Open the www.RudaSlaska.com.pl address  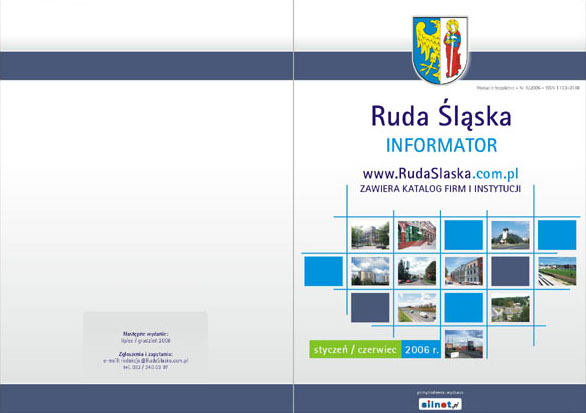pos(440,173)
